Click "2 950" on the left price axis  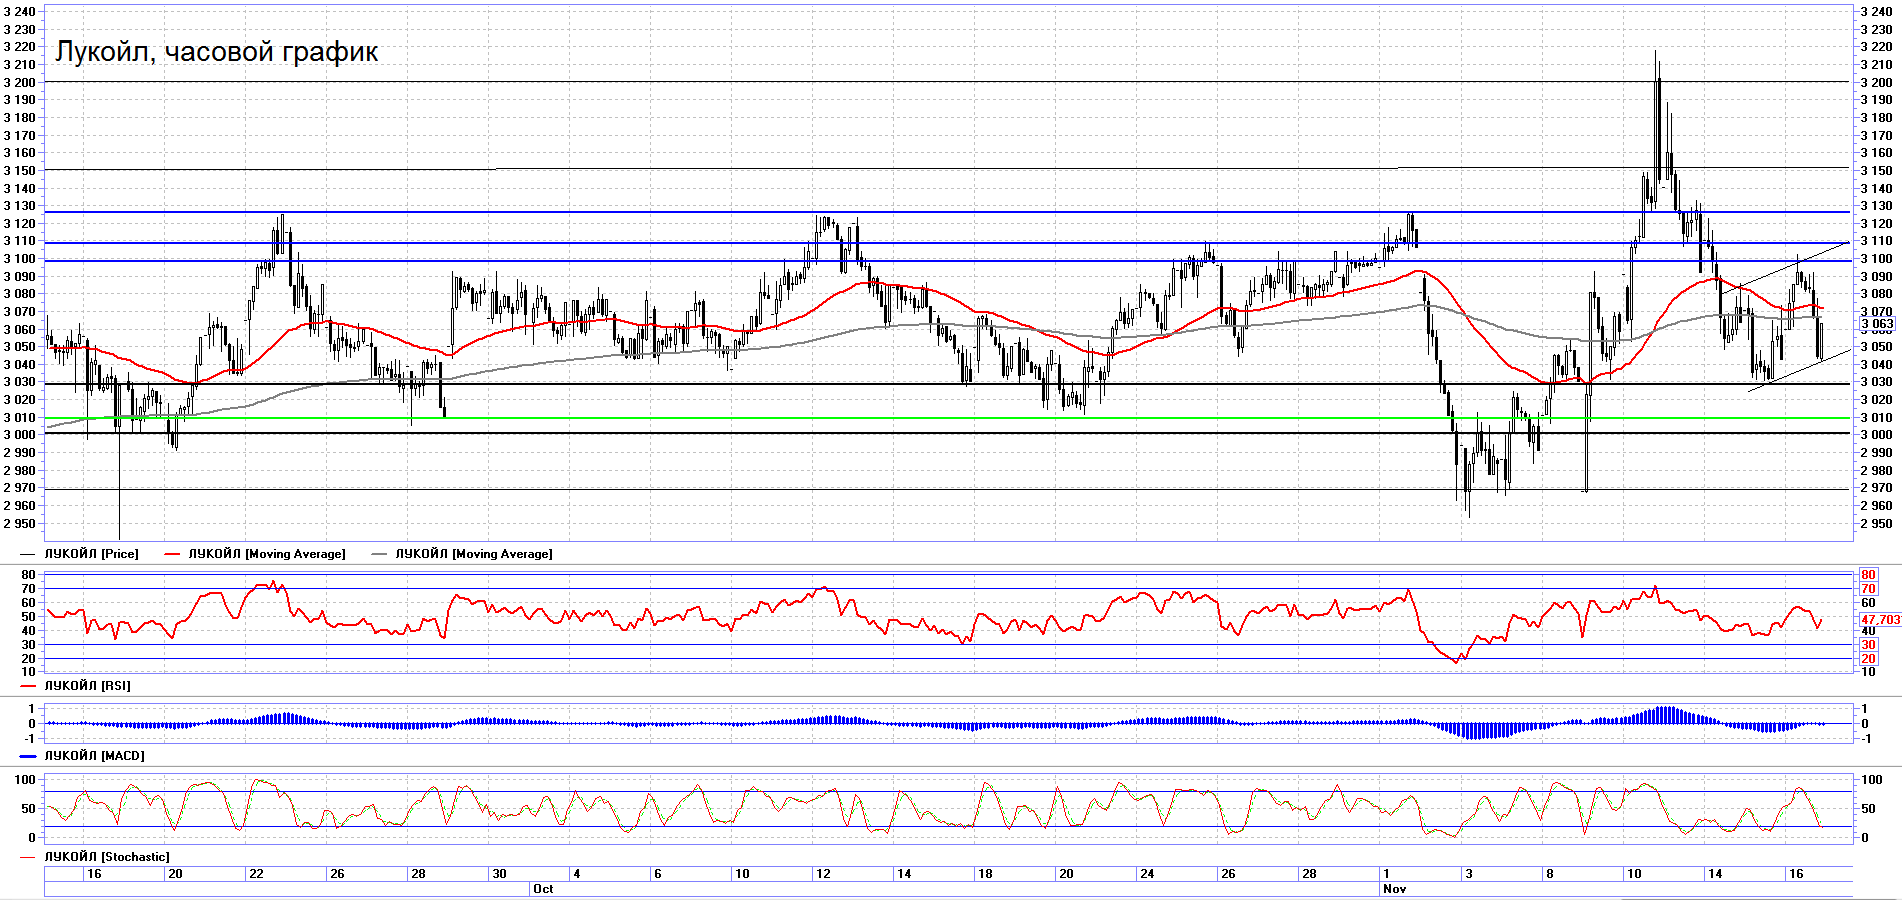(x=20, y=524)
